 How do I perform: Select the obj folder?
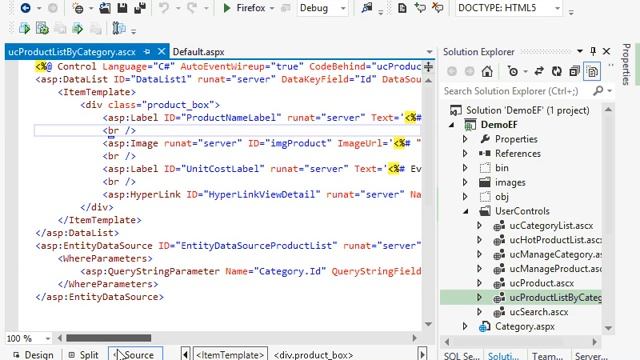502,197
